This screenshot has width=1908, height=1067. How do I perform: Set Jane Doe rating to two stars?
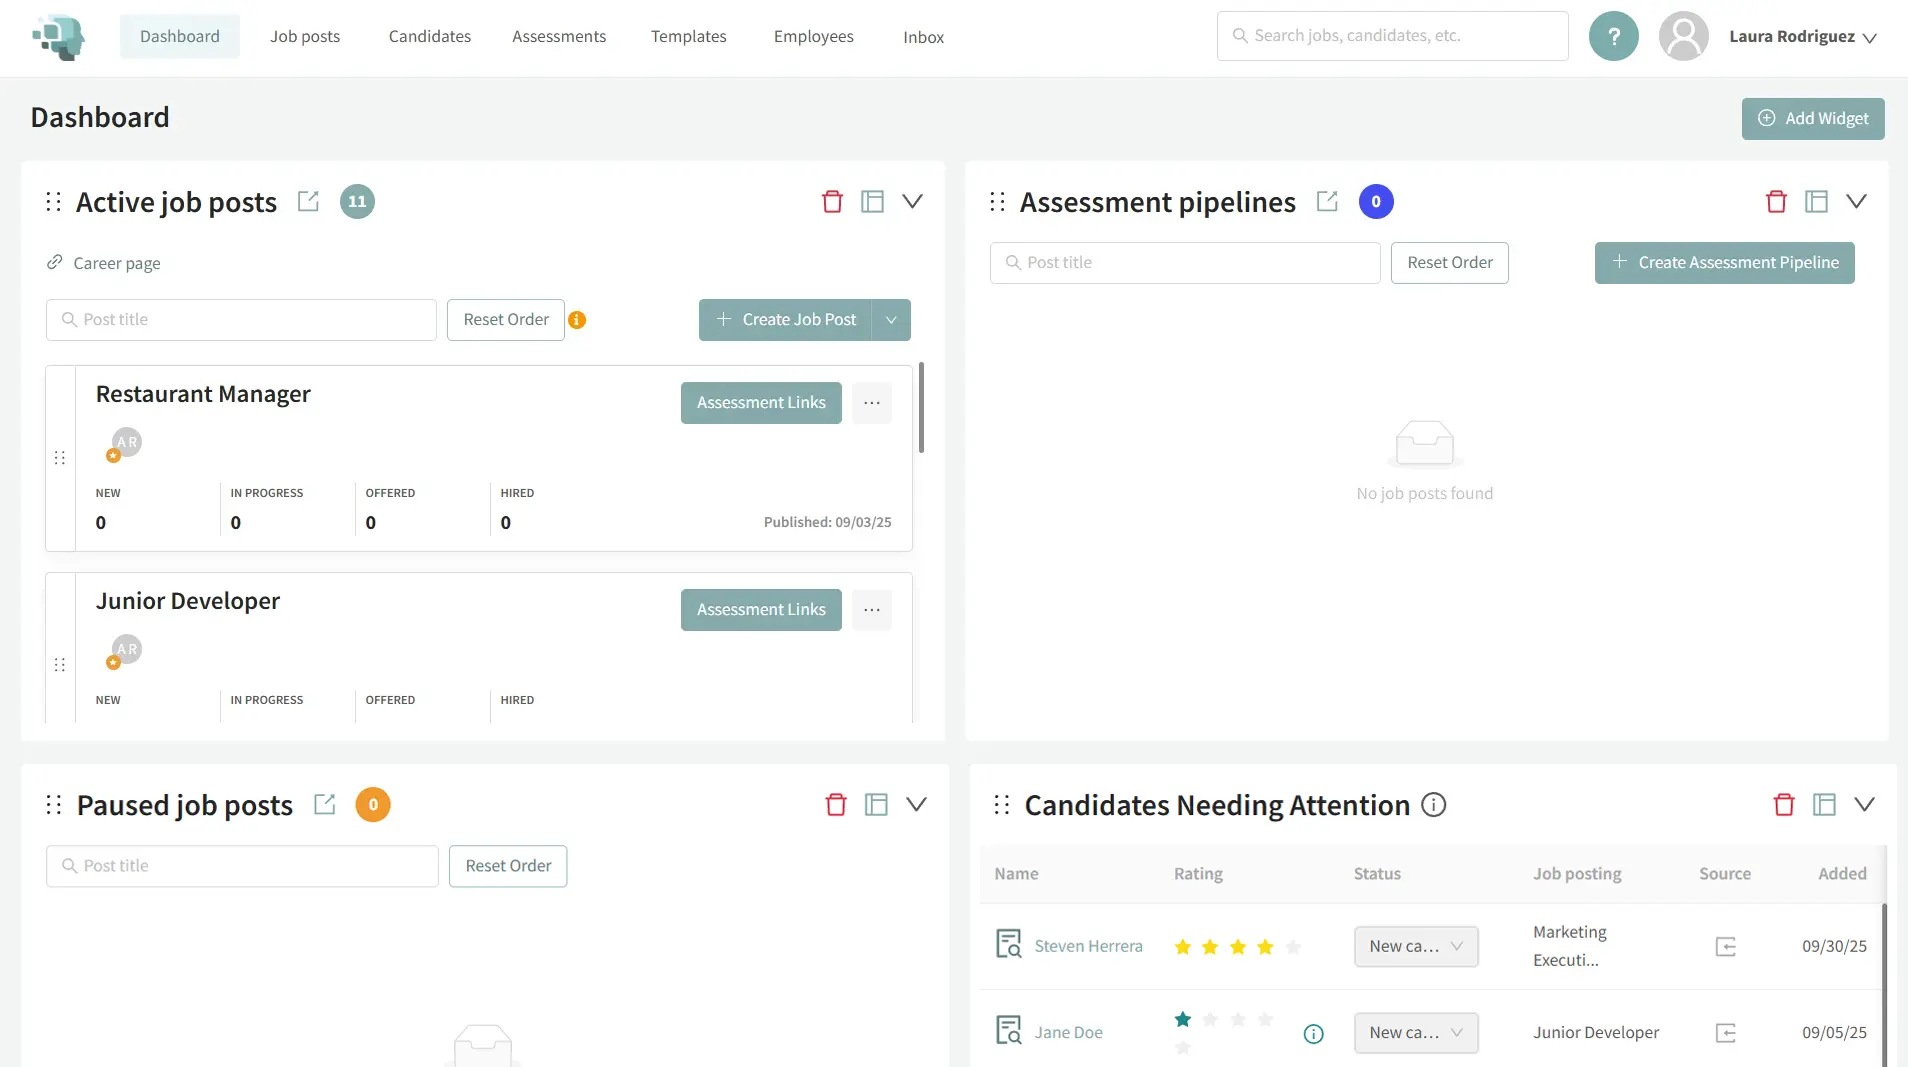[x=1210, y=1020]
